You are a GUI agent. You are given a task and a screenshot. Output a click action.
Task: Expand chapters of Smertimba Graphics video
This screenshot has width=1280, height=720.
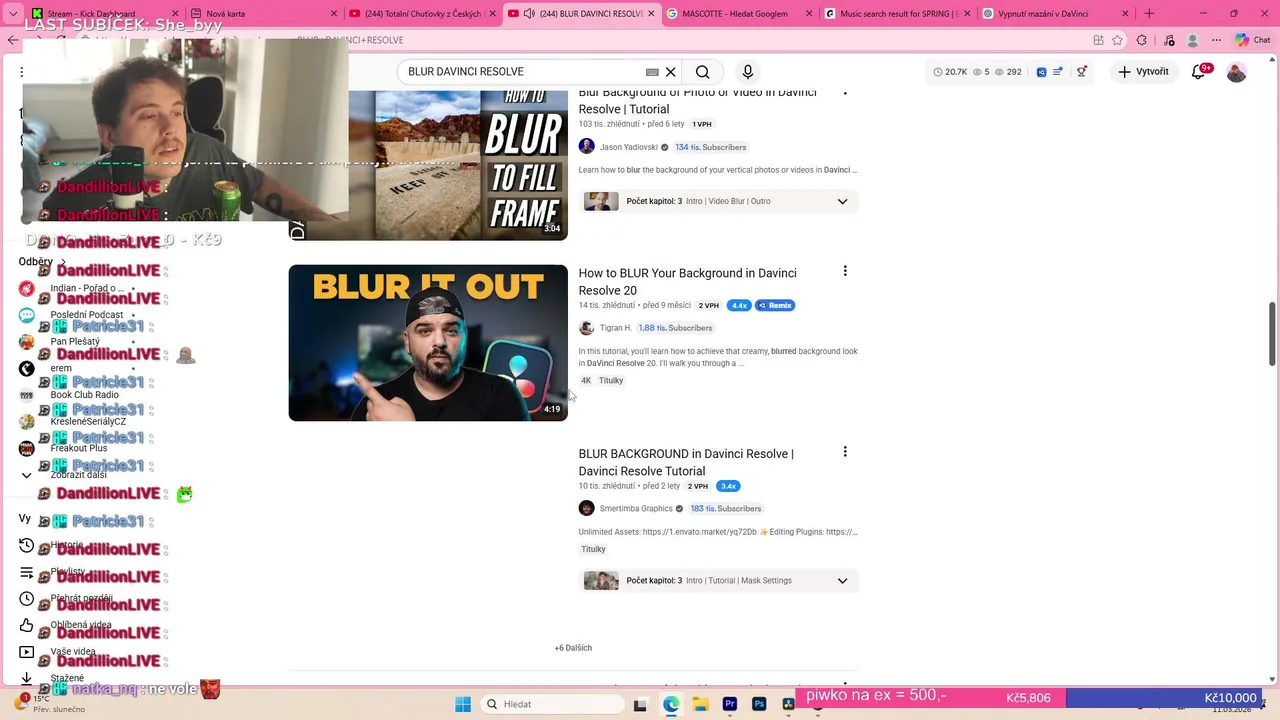pos(842,581)
